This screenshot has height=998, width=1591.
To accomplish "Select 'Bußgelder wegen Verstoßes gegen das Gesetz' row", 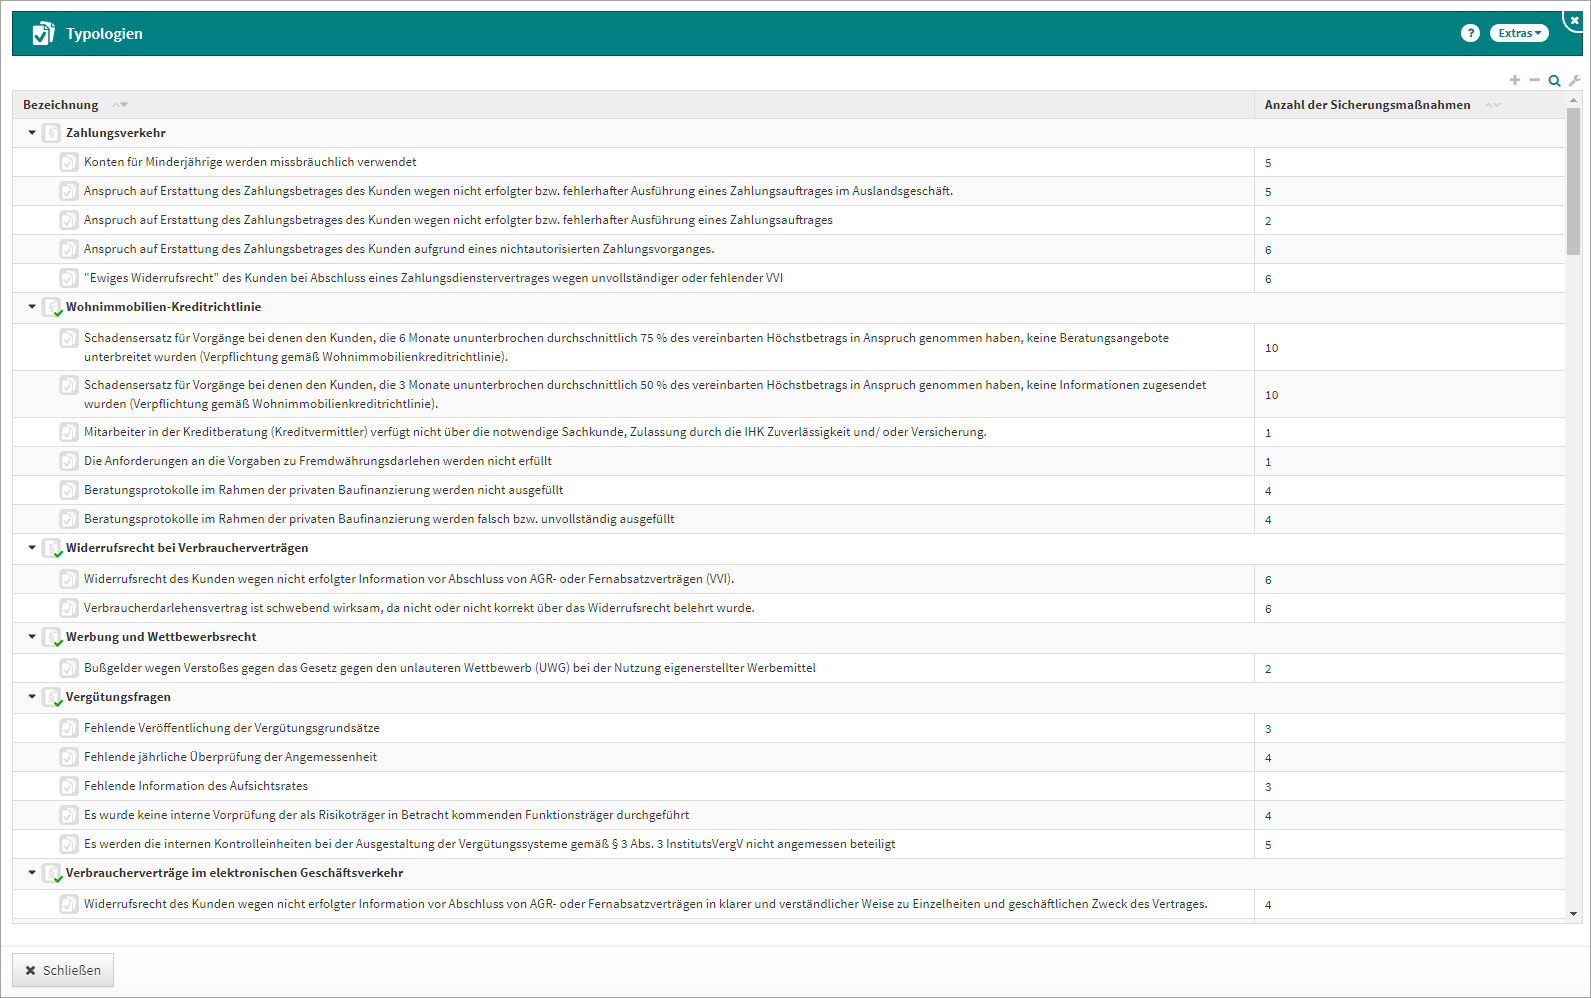I will click(x=450, y=668).
